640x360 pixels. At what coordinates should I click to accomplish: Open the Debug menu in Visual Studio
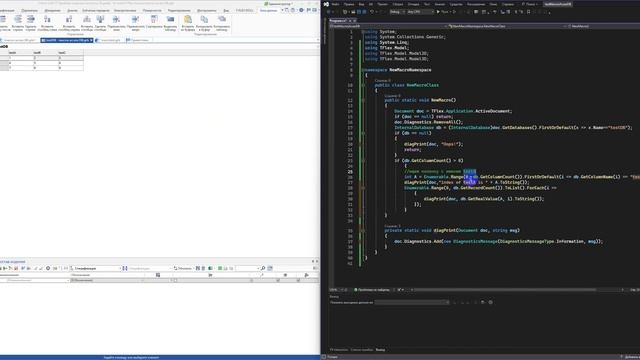[413, 4]
